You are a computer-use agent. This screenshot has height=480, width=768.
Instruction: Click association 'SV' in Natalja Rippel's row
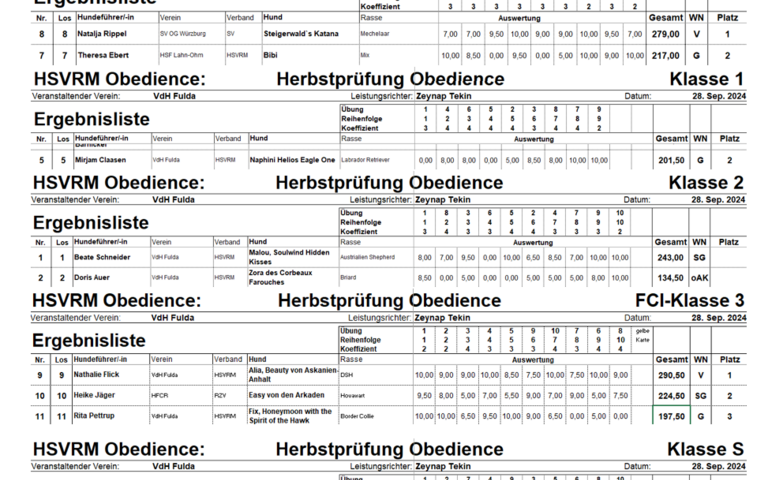pos(231,34)
